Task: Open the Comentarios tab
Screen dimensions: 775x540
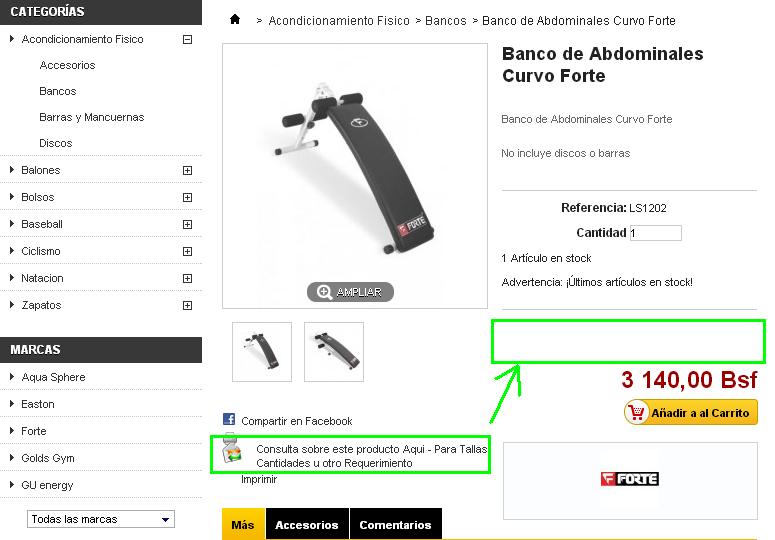Action: click(395, 525)
